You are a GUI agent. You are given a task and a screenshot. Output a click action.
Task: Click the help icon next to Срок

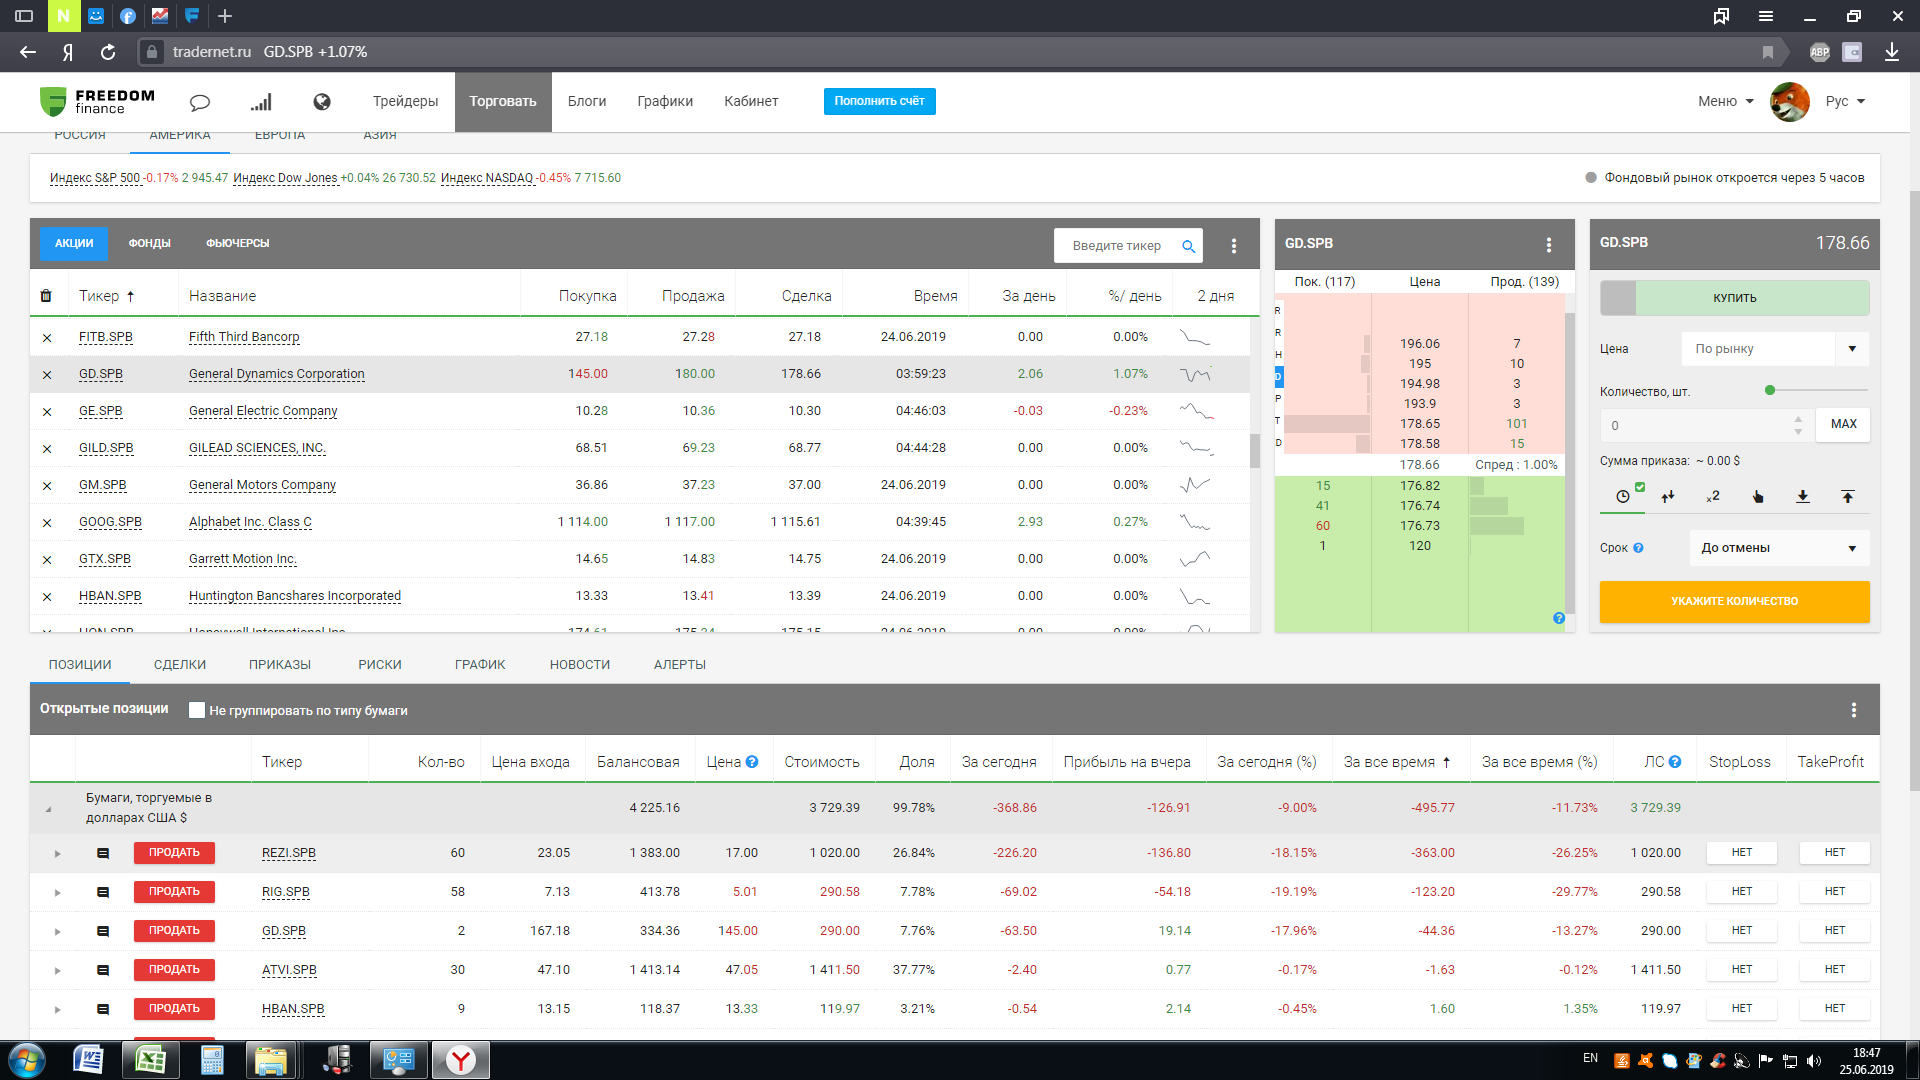[1638, 548]
